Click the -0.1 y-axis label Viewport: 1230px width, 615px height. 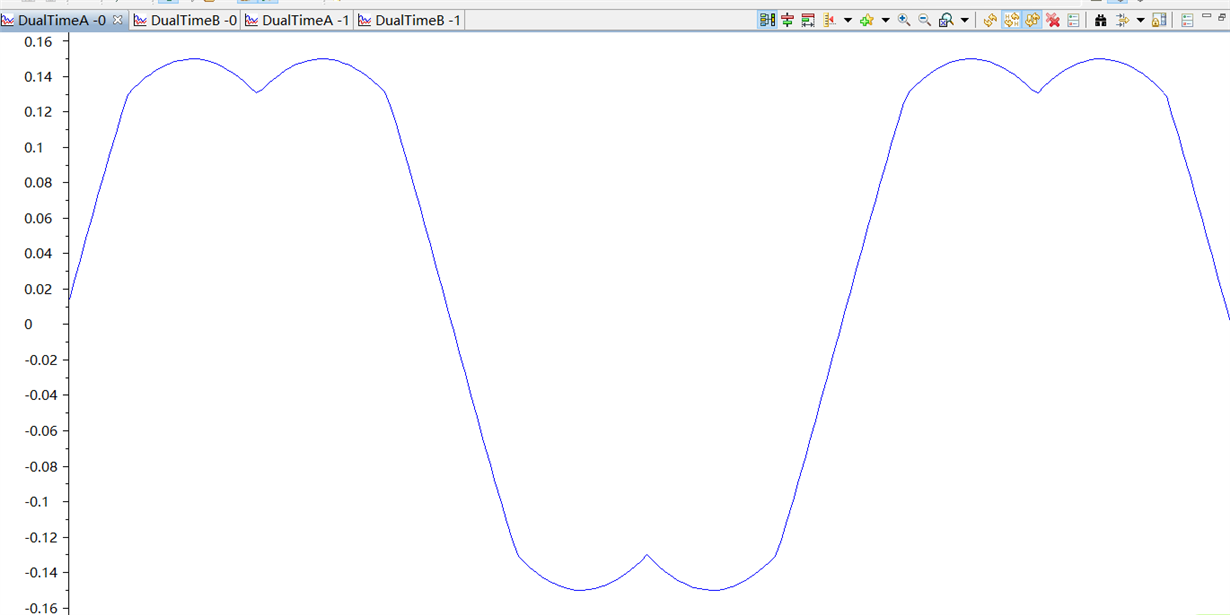point(37,502)
